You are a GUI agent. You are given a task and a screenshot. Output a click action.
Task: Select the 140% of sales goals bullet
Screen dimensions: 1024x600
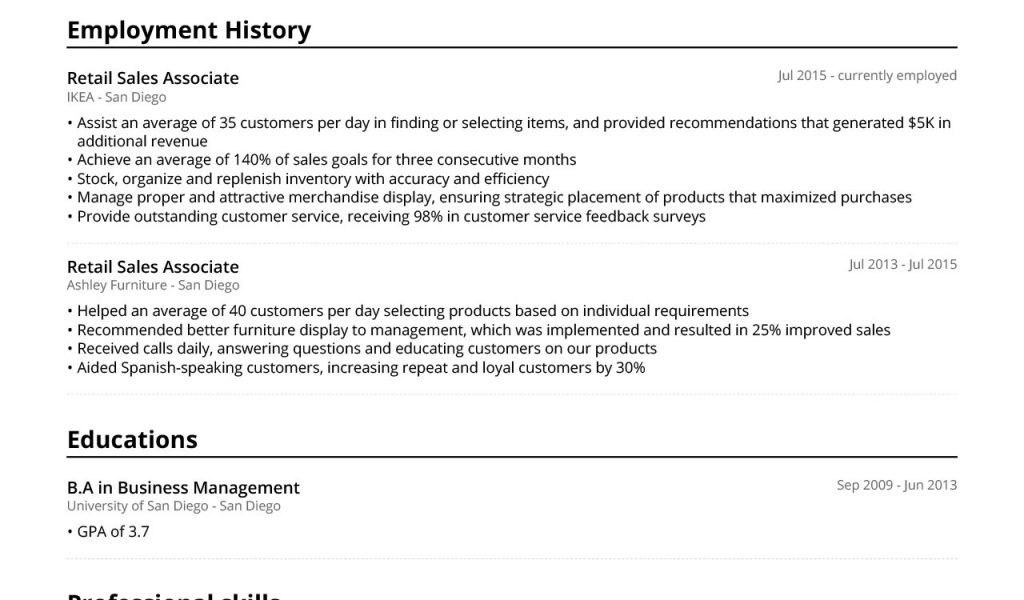326,160
